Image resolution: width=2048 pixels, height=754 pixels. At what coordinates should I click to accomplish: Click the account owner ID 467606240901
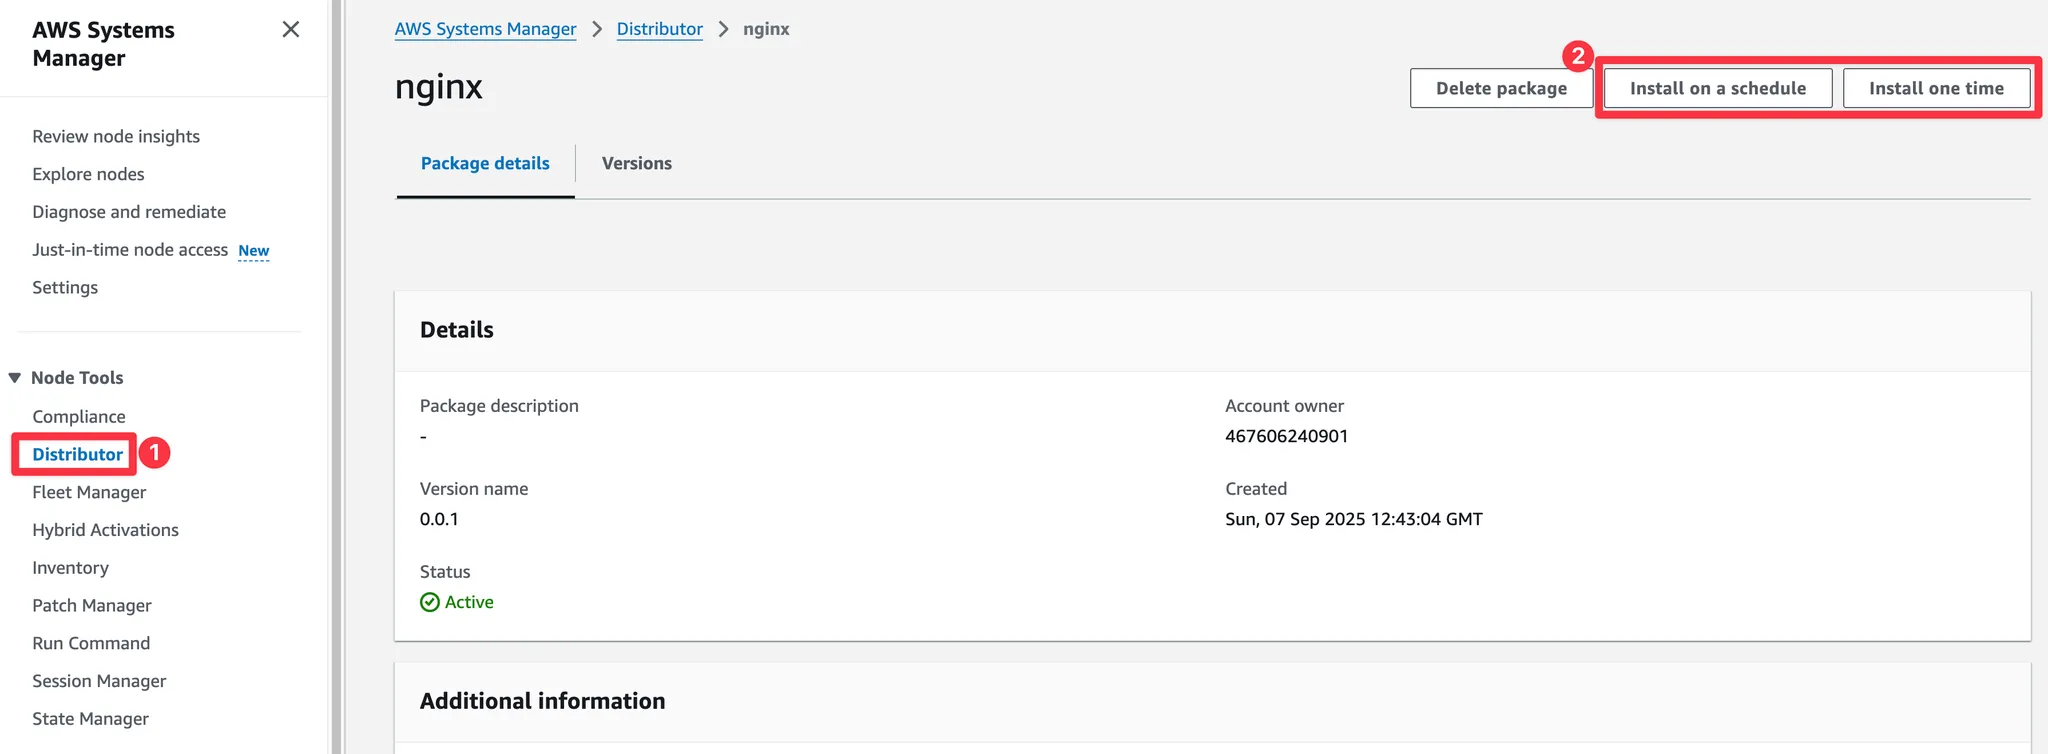point(1286,436)
